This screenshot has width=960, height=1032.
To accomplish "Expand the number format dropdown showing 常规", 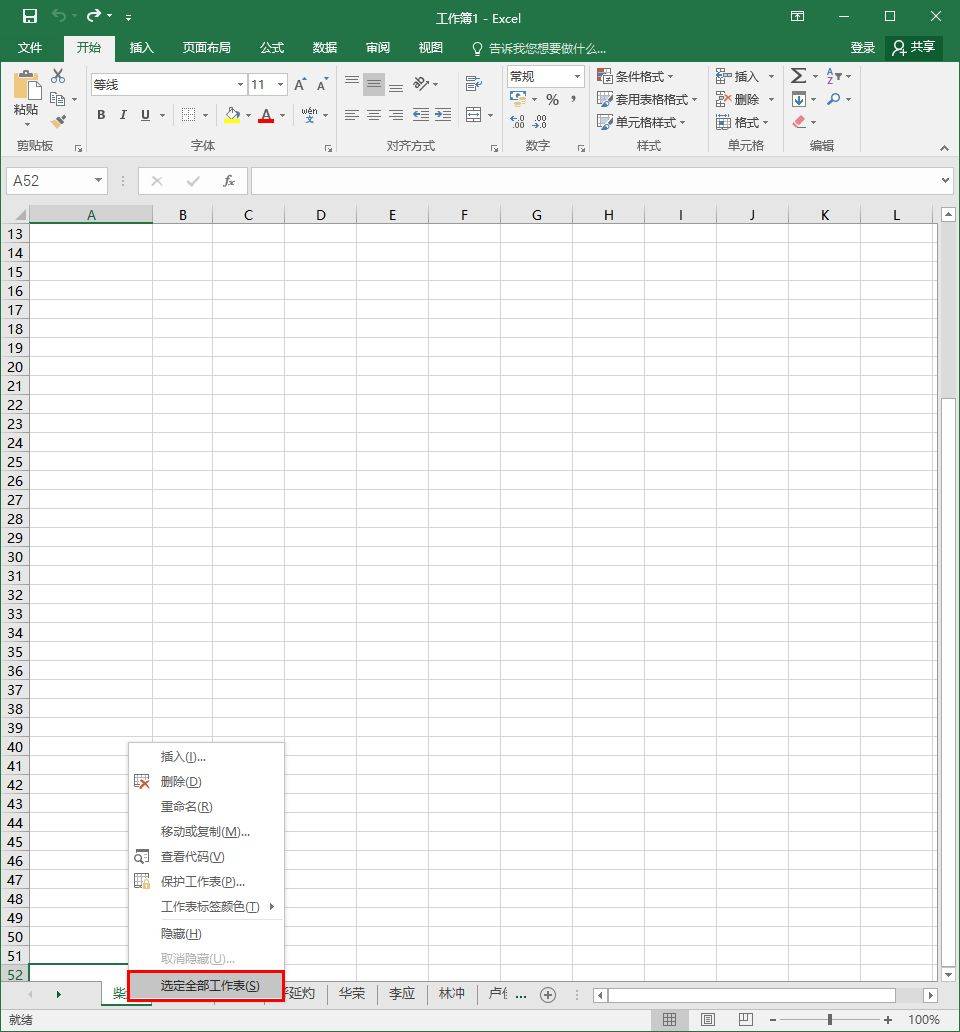I will point(577,76).
